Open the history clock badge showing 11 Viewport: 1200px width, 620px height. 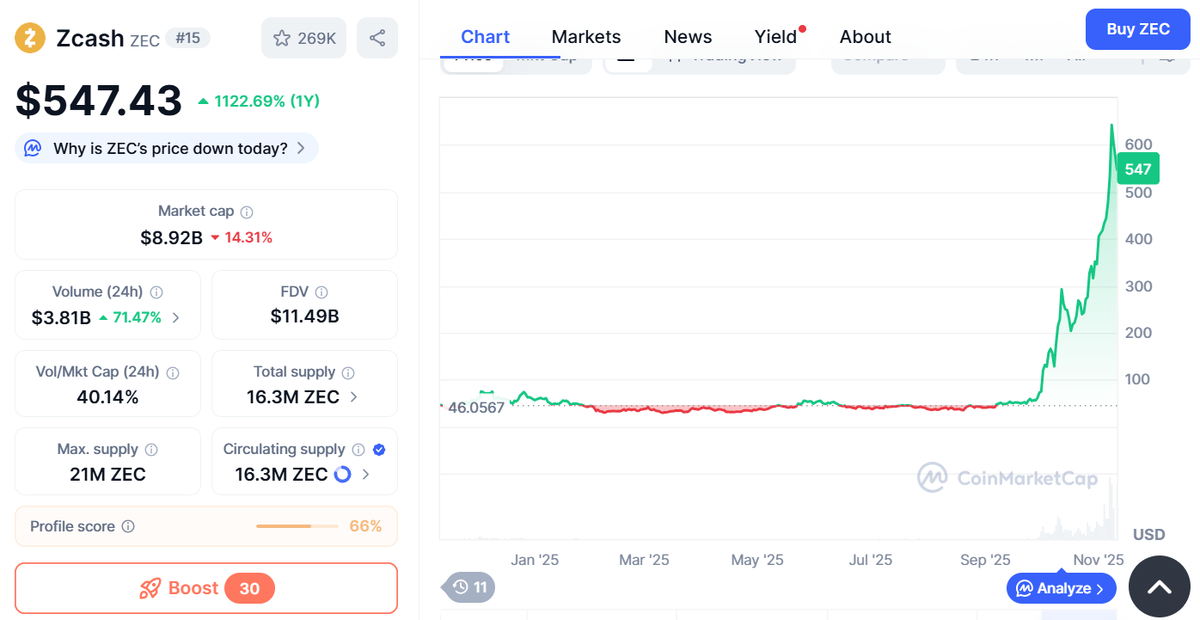[469, 587]
